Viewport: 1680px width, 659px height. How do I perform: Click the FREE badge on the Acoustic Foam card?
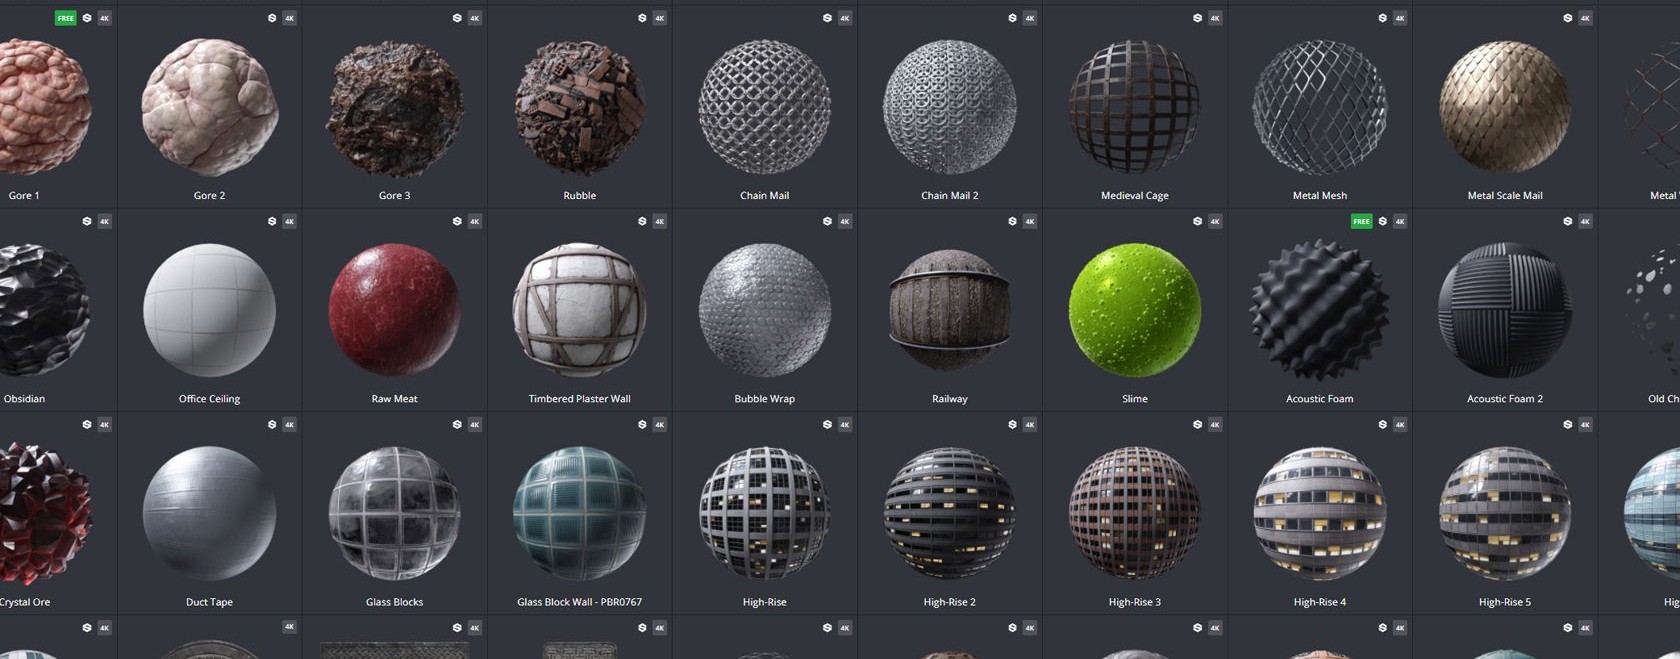[1361, 221]
